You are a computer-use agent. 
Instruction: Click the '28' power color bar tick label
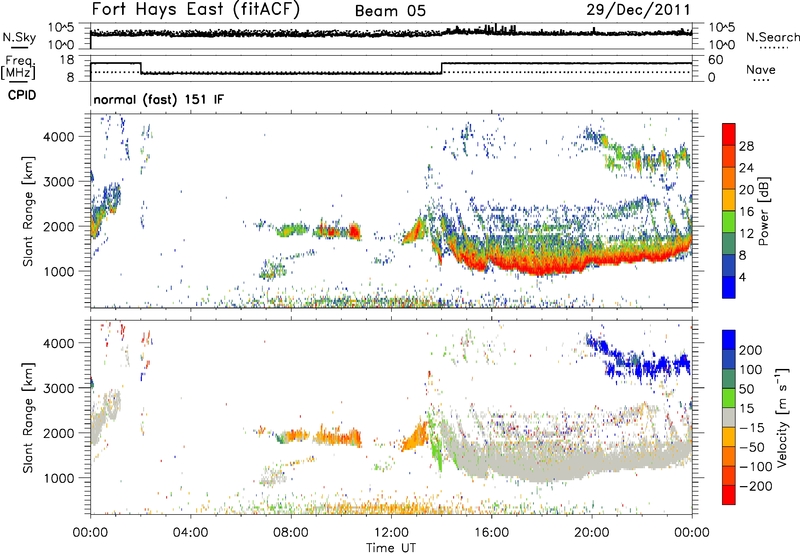(746, 146)
